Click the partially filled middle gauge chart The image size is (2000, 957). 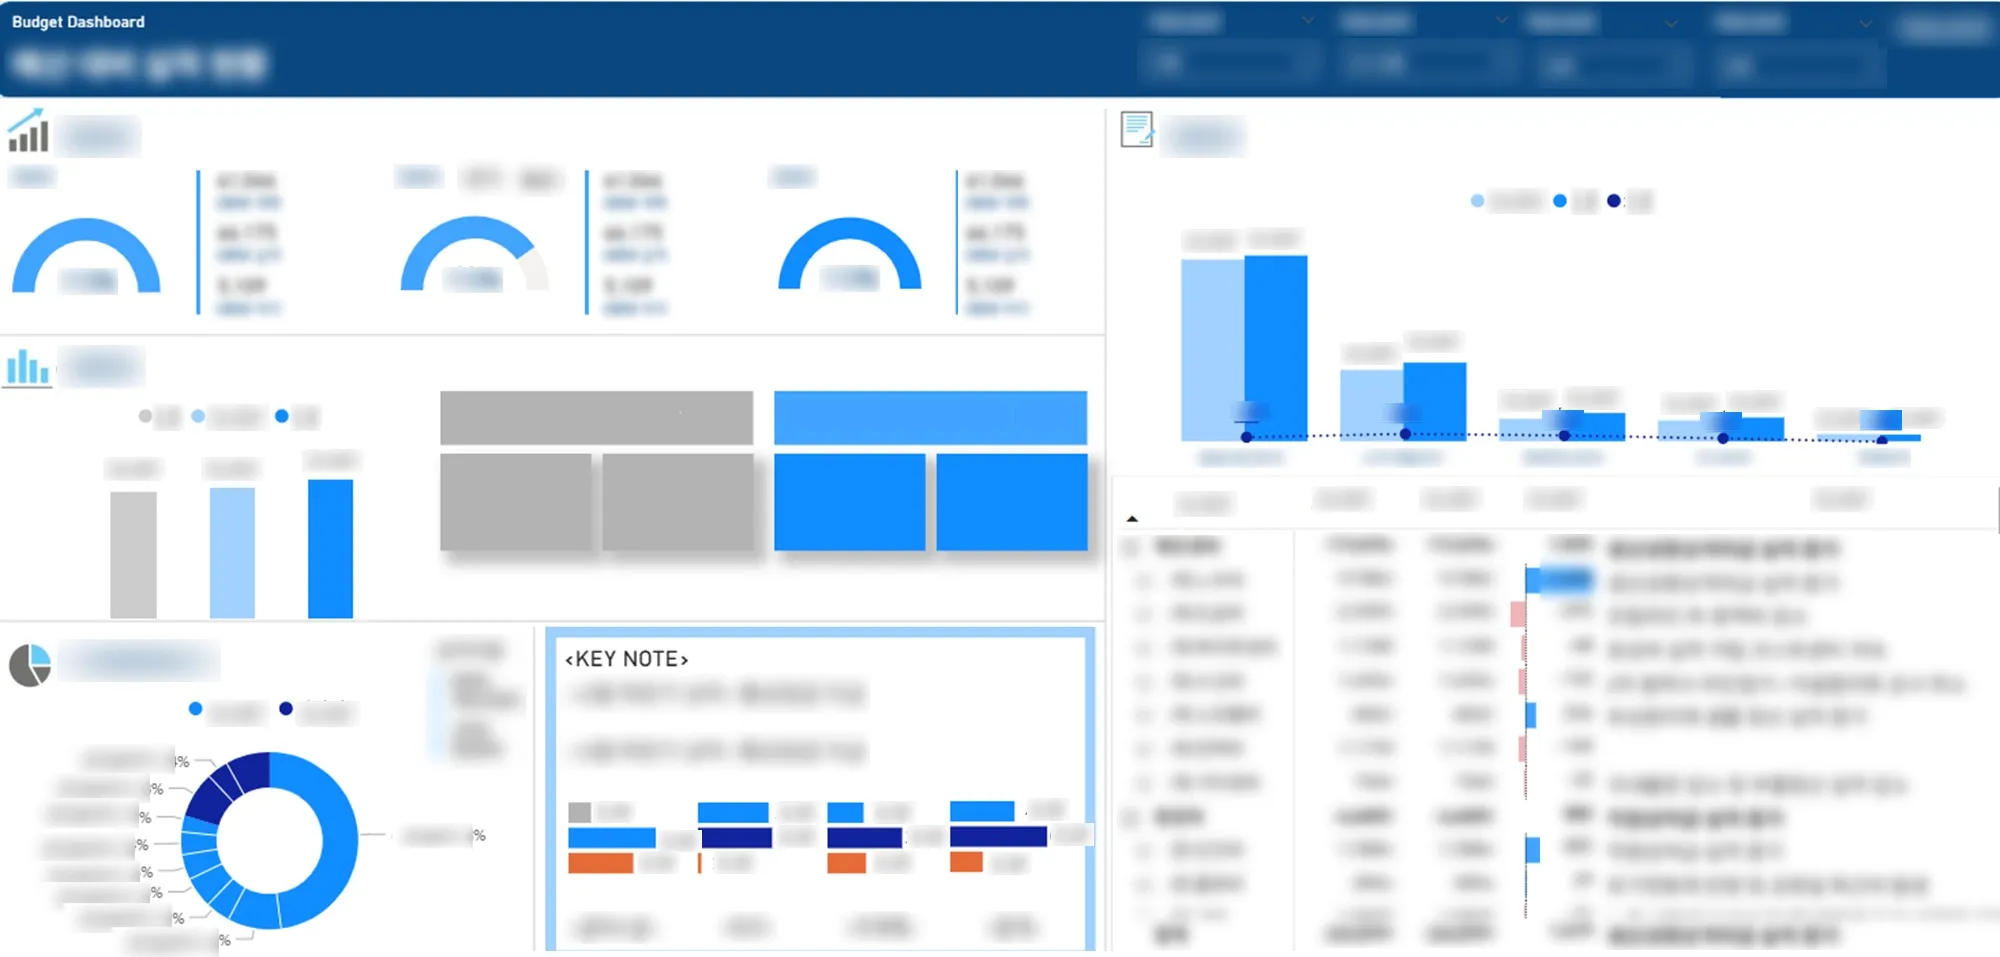474,255
